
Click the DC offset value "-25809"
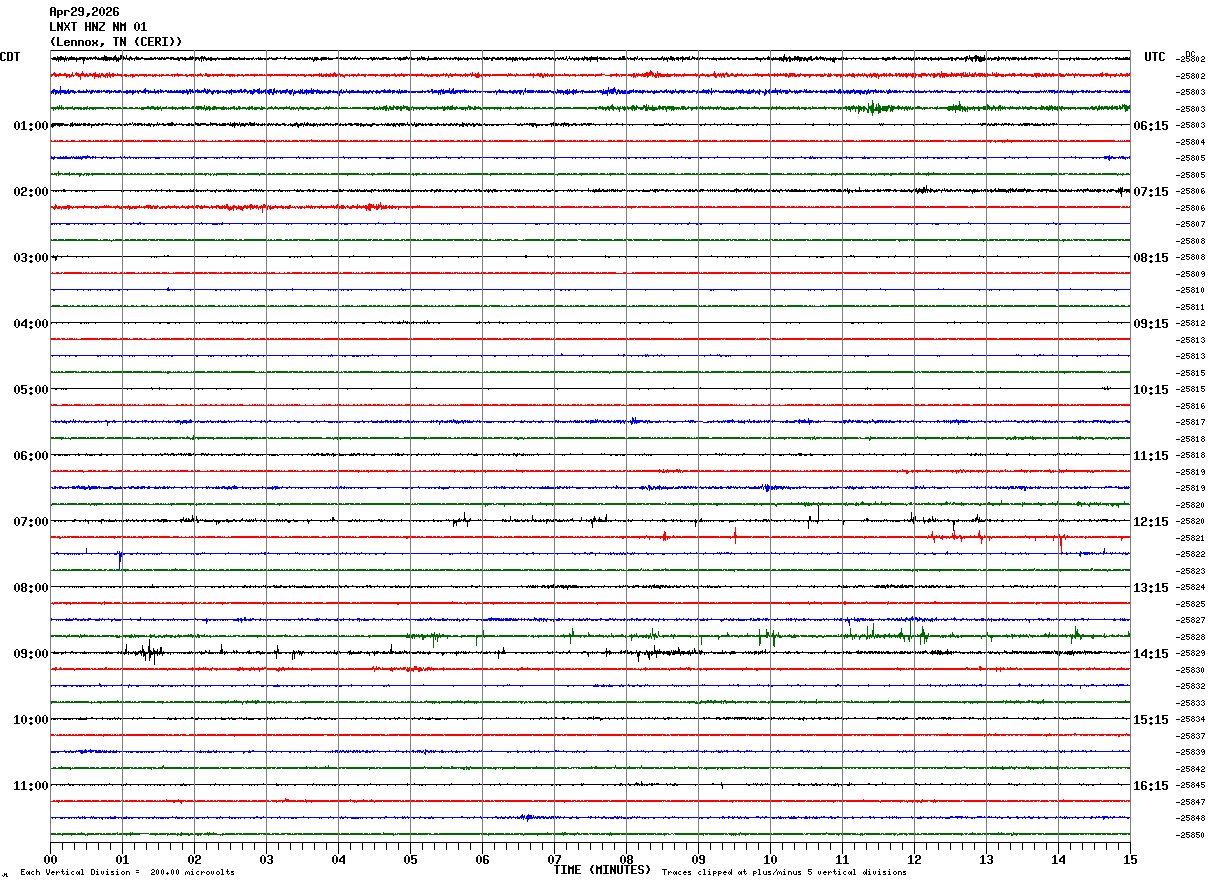(x=1191, y=274)
